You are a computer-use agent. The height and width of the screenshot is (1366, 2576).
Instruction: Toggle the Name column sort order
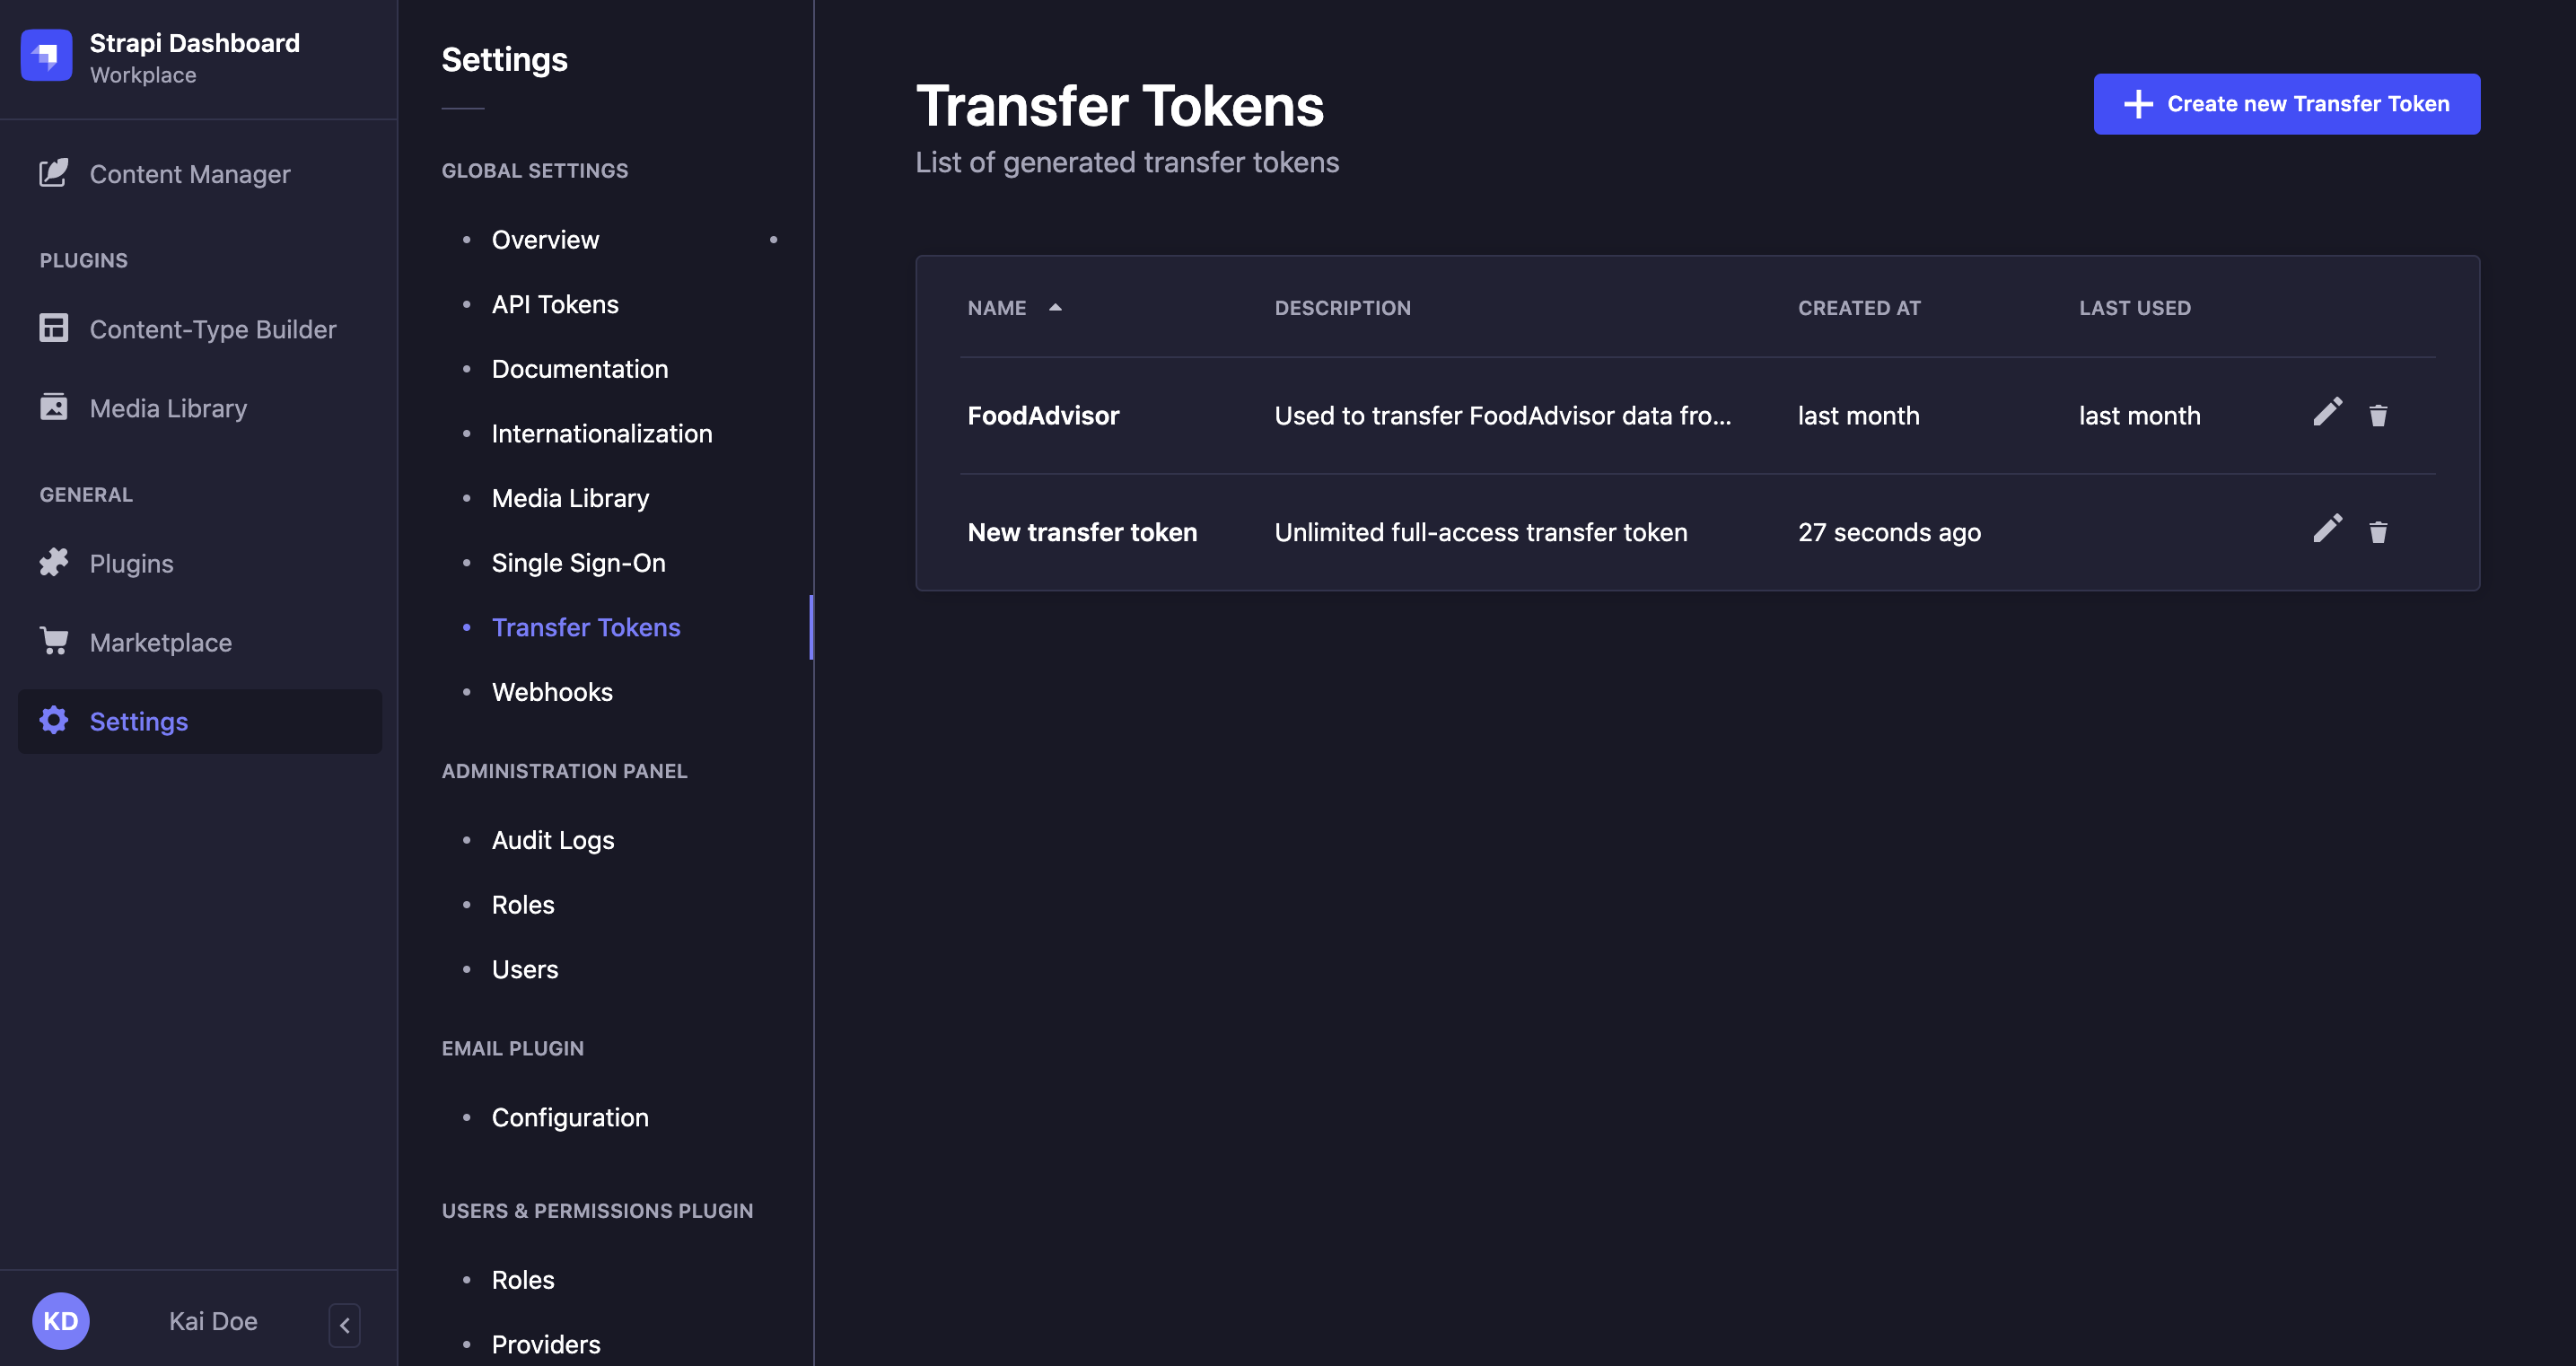(1014, 308)
